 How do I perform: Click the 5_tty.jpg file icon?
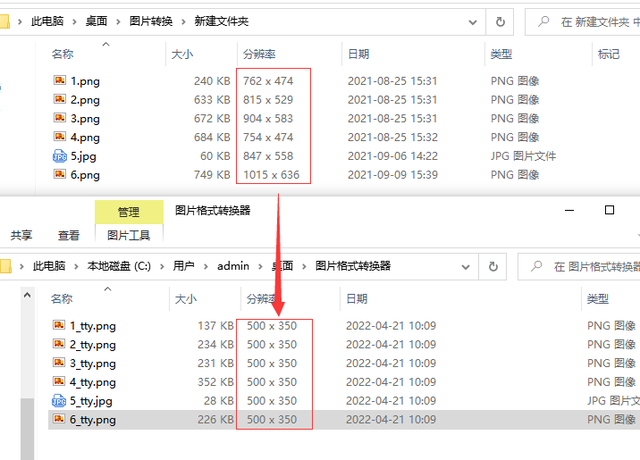[x=59, y=400]
